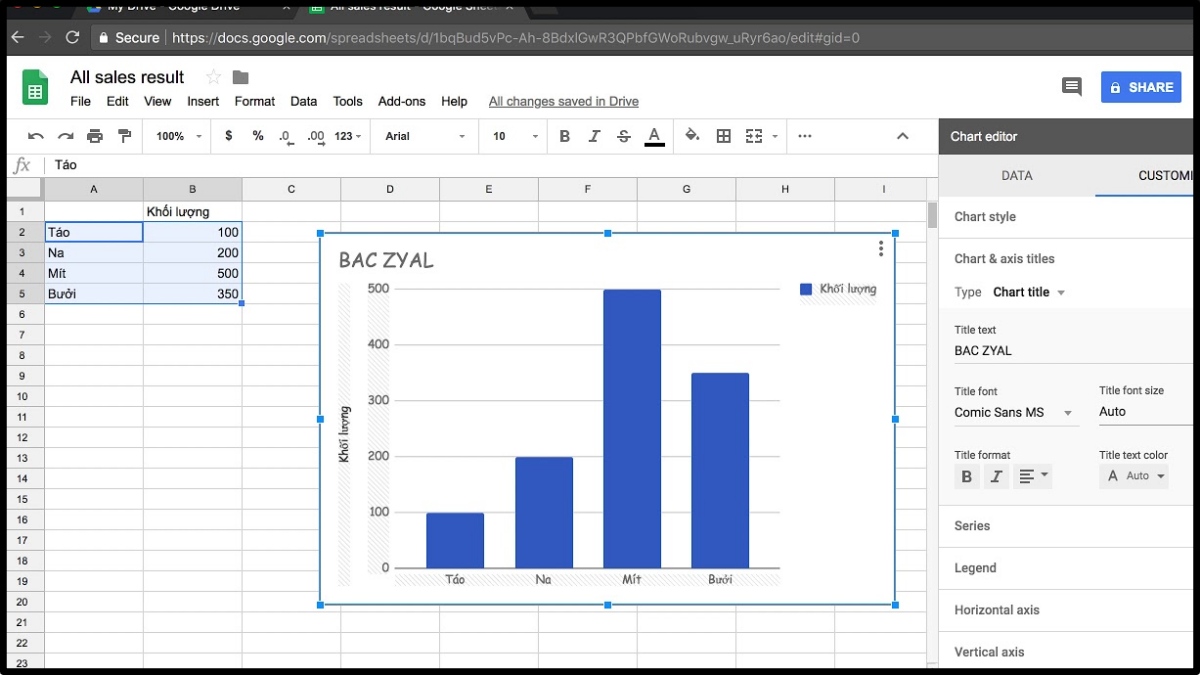
Task: Open the Insert menu
Action: [203, 101]
